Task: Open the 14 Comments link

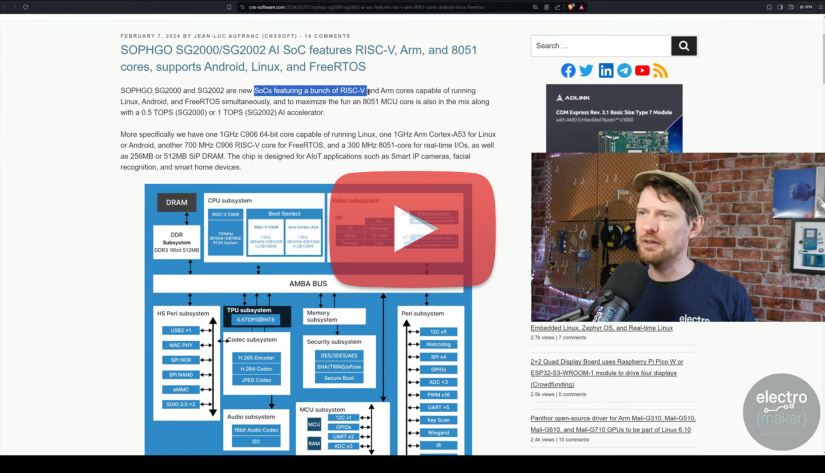Action: pos(327,36)
